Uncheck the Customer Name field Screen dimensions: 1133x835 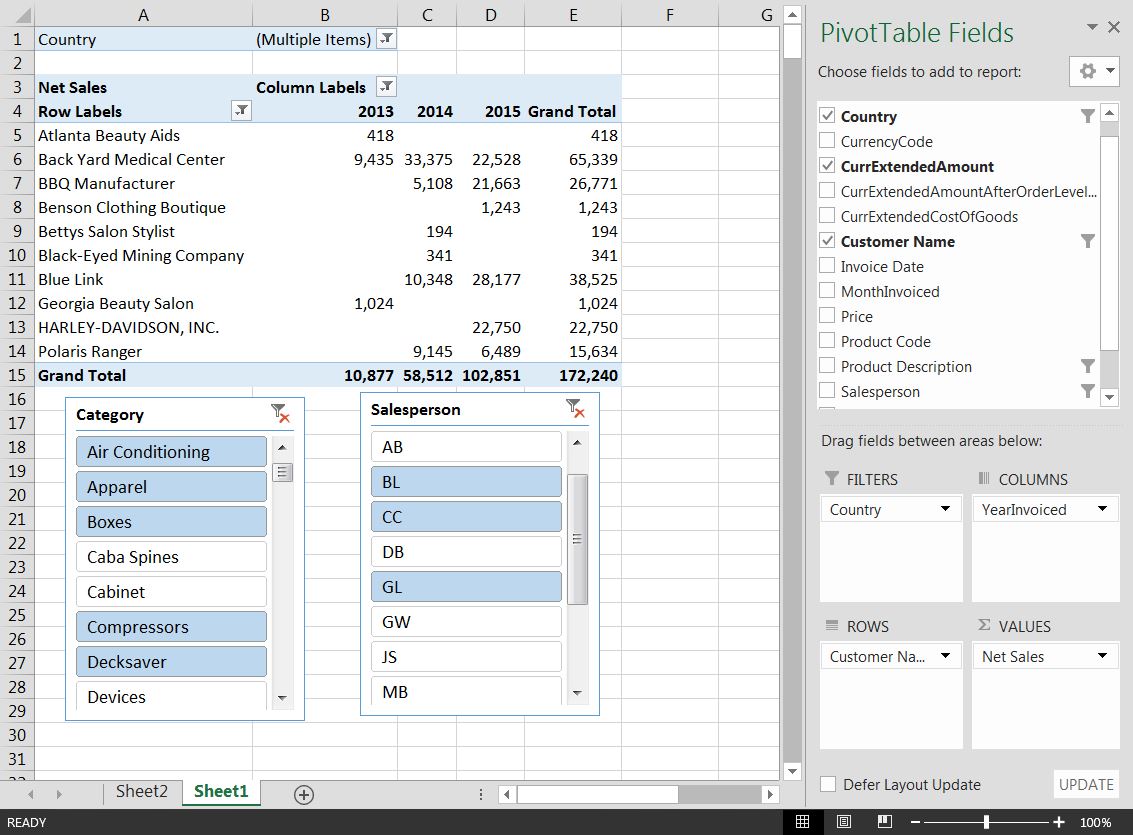coord(827,241)
